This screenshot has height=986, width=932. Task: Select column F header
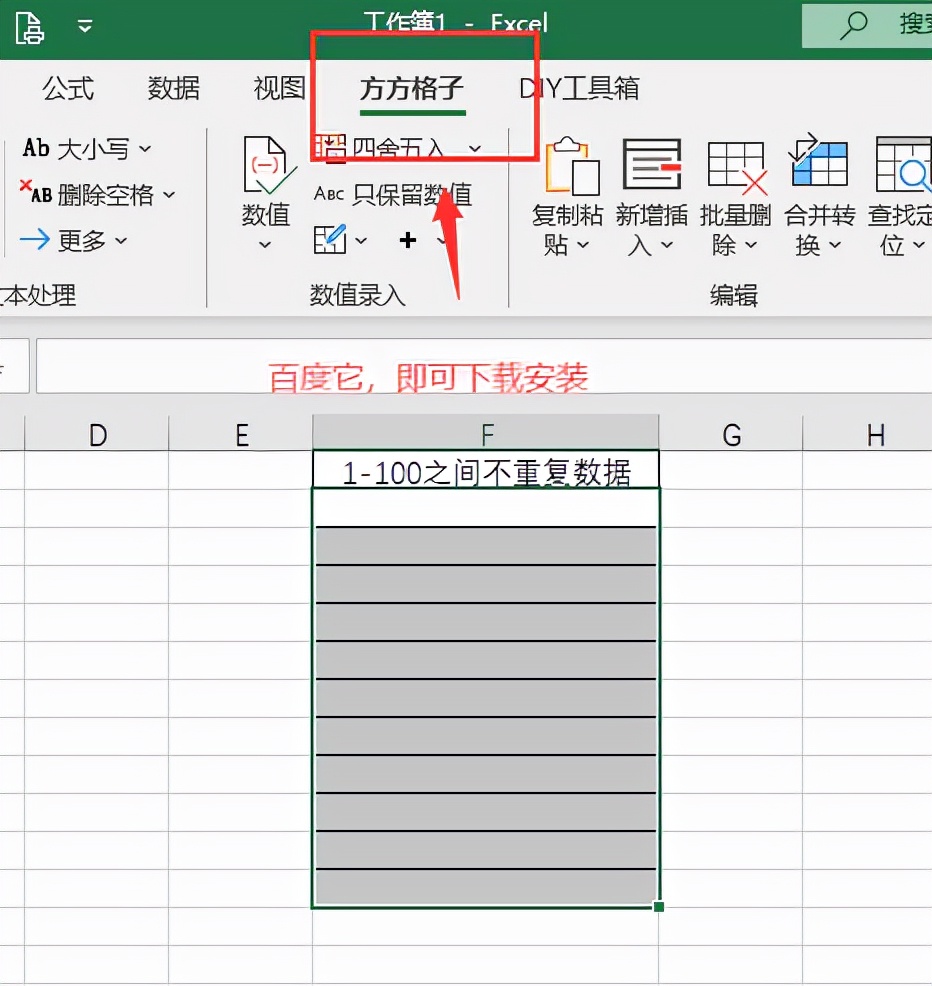coord(486,434)
